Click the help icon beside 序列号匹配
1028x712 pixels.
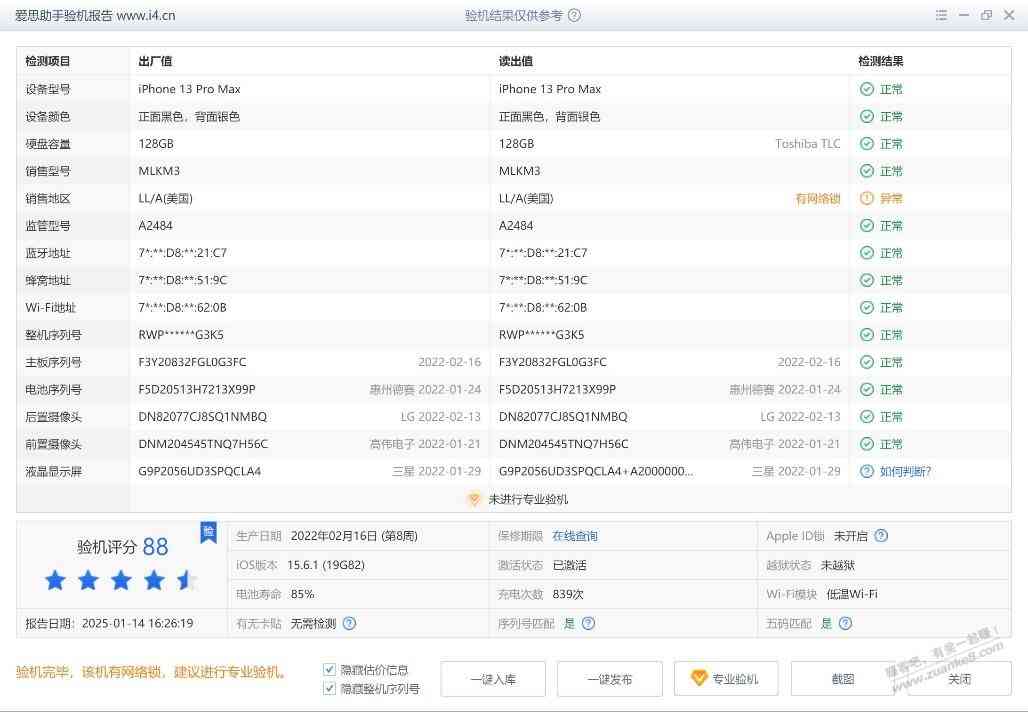(x=589, y=623)
